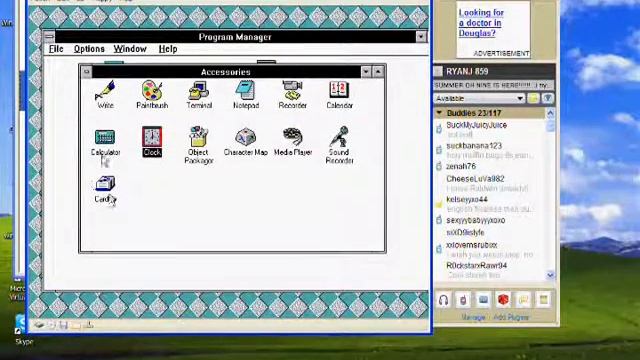
Task: Open Skype desktop shortcut
Action: coord(21,329)
